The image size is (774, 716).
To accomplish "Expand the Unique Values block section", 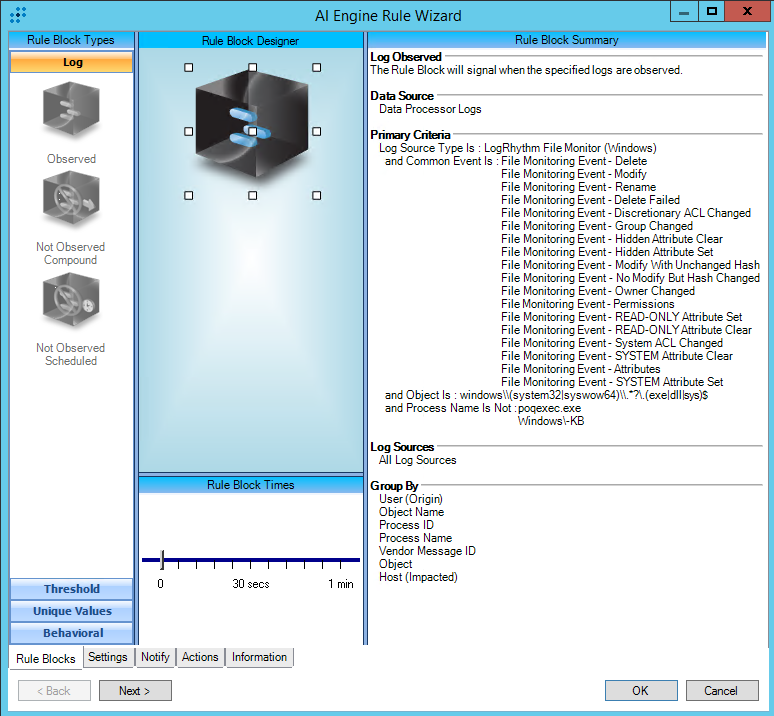I will click(x=71, y=611).
